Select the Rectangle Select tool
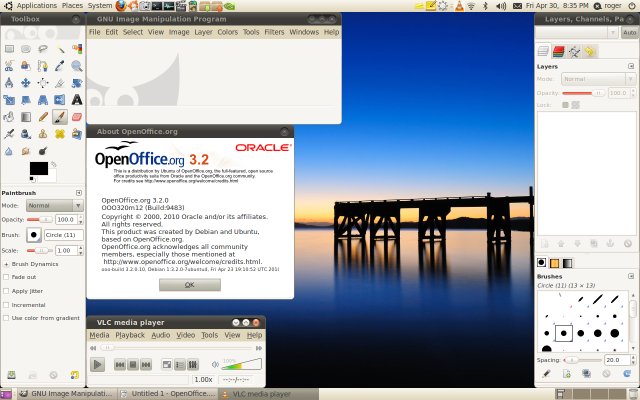The width and height of the screenshot is (640, 400). (x=9, y=48)
